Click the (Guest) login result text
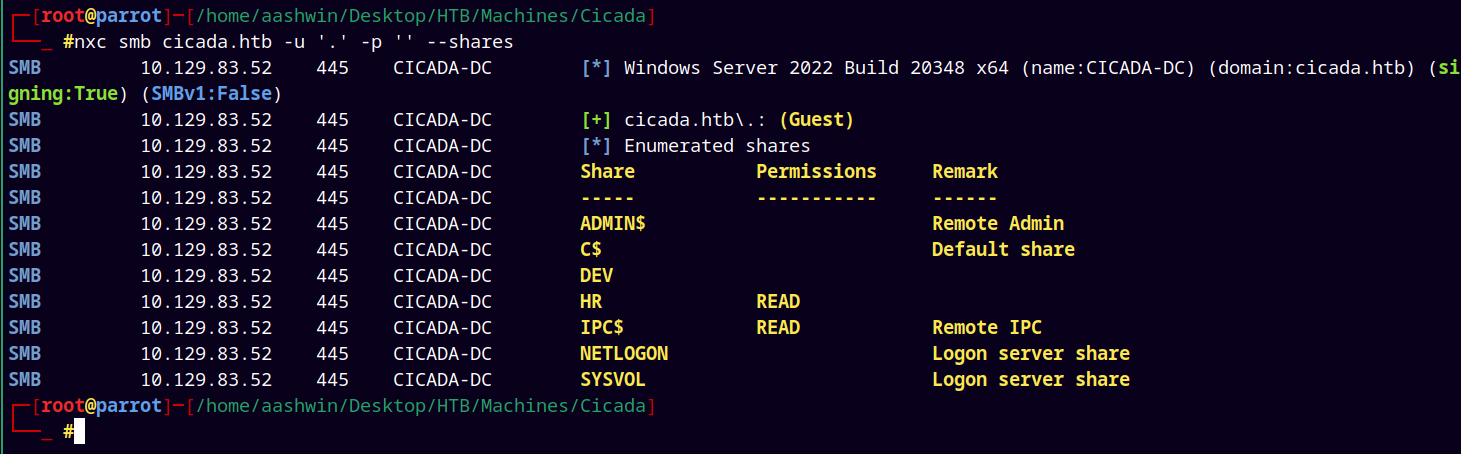This screenshot has width=1461, height=454. [816, 119]
